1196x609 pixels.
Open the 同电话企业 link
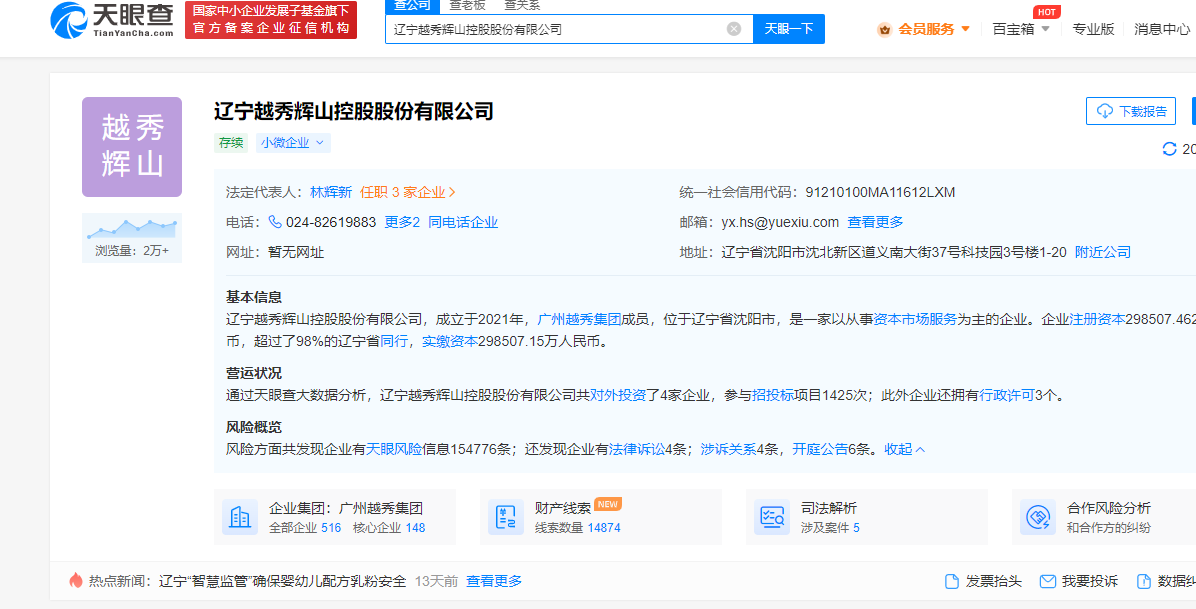(x=463, y=222)
